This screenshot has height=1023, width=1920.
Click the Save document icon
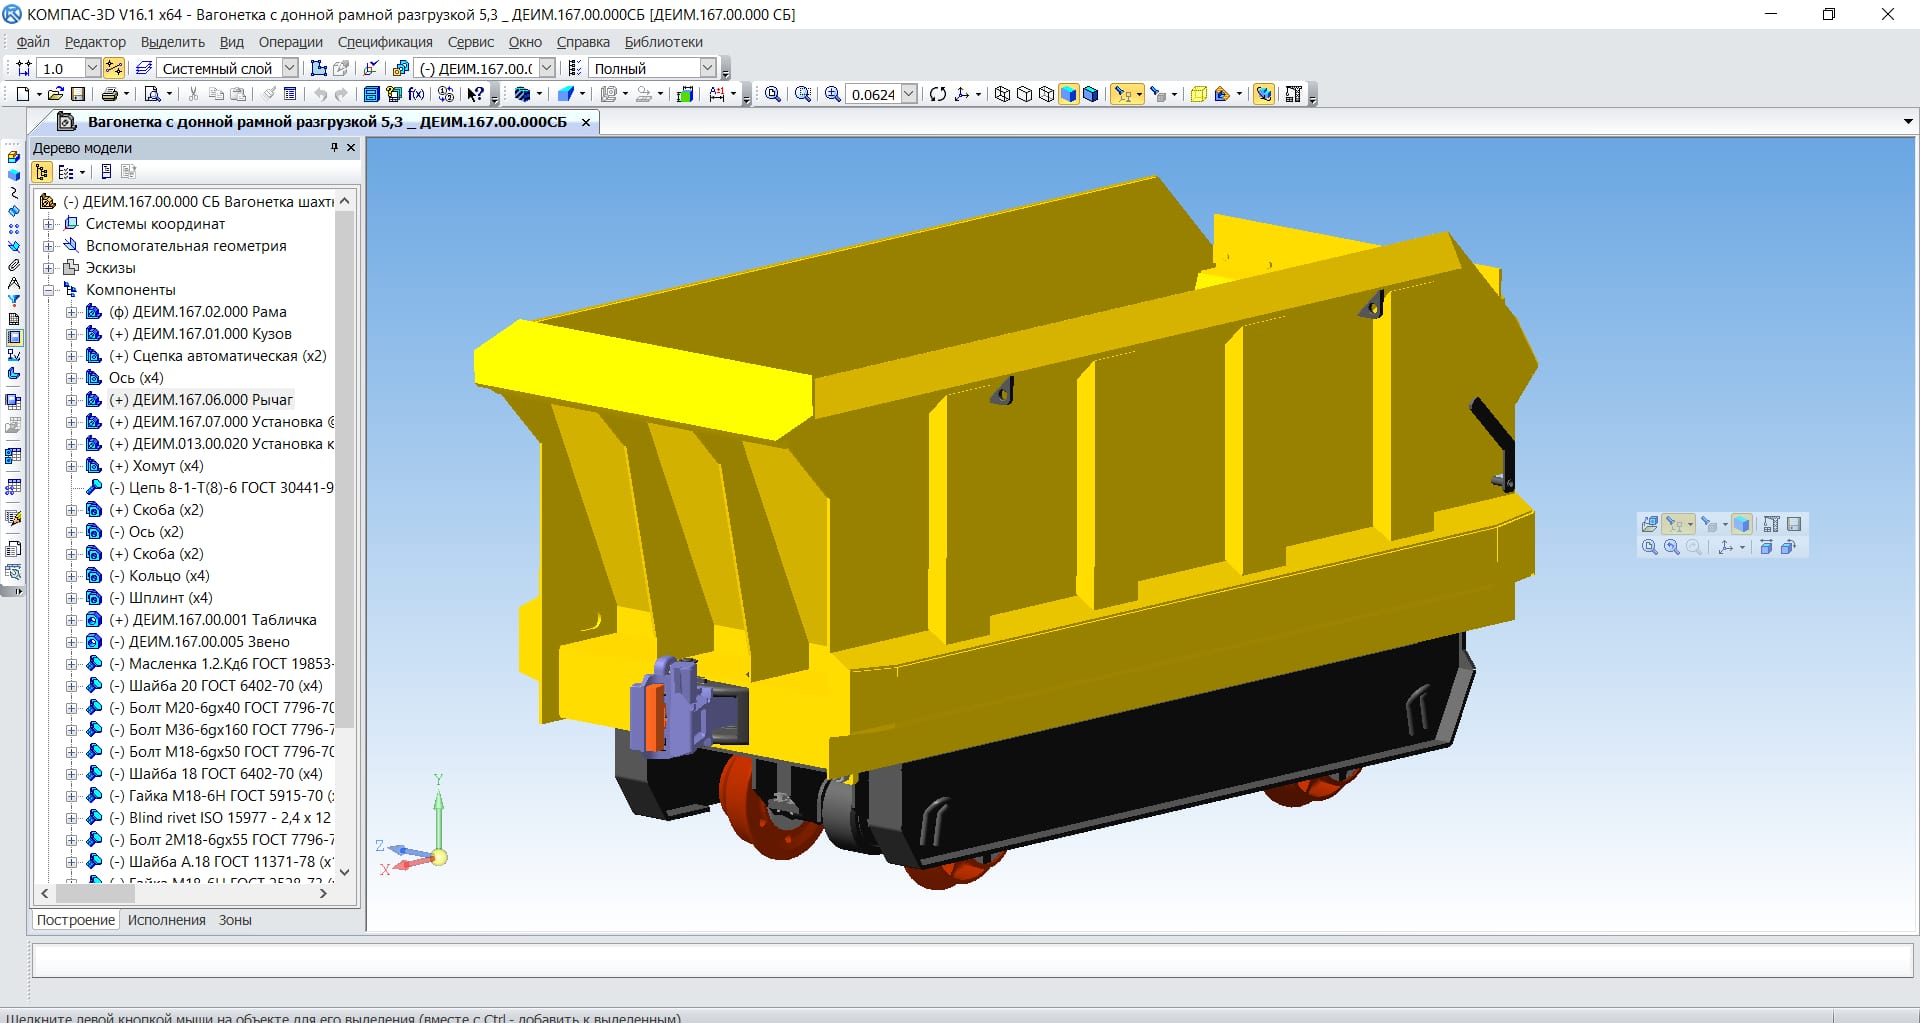pyautogui.click(x=78, y=94)
